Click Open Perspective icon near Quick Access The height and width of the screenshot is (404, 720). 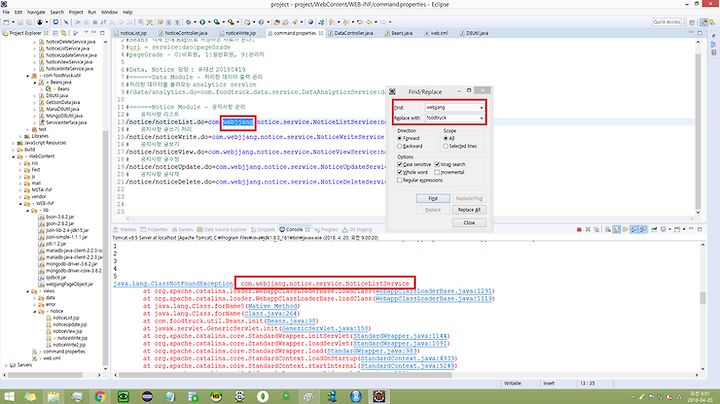click(692, 22)
